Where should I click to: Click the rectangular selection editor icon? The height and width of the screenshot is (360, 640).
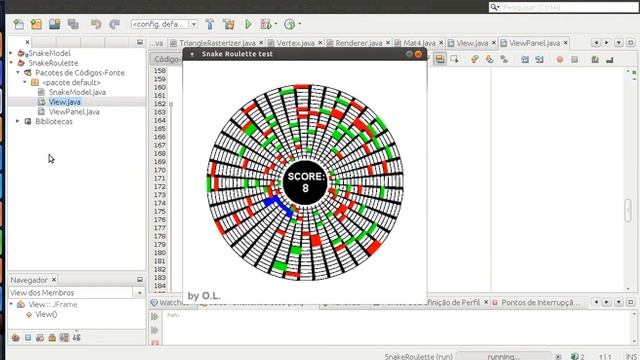pos(454,60)
